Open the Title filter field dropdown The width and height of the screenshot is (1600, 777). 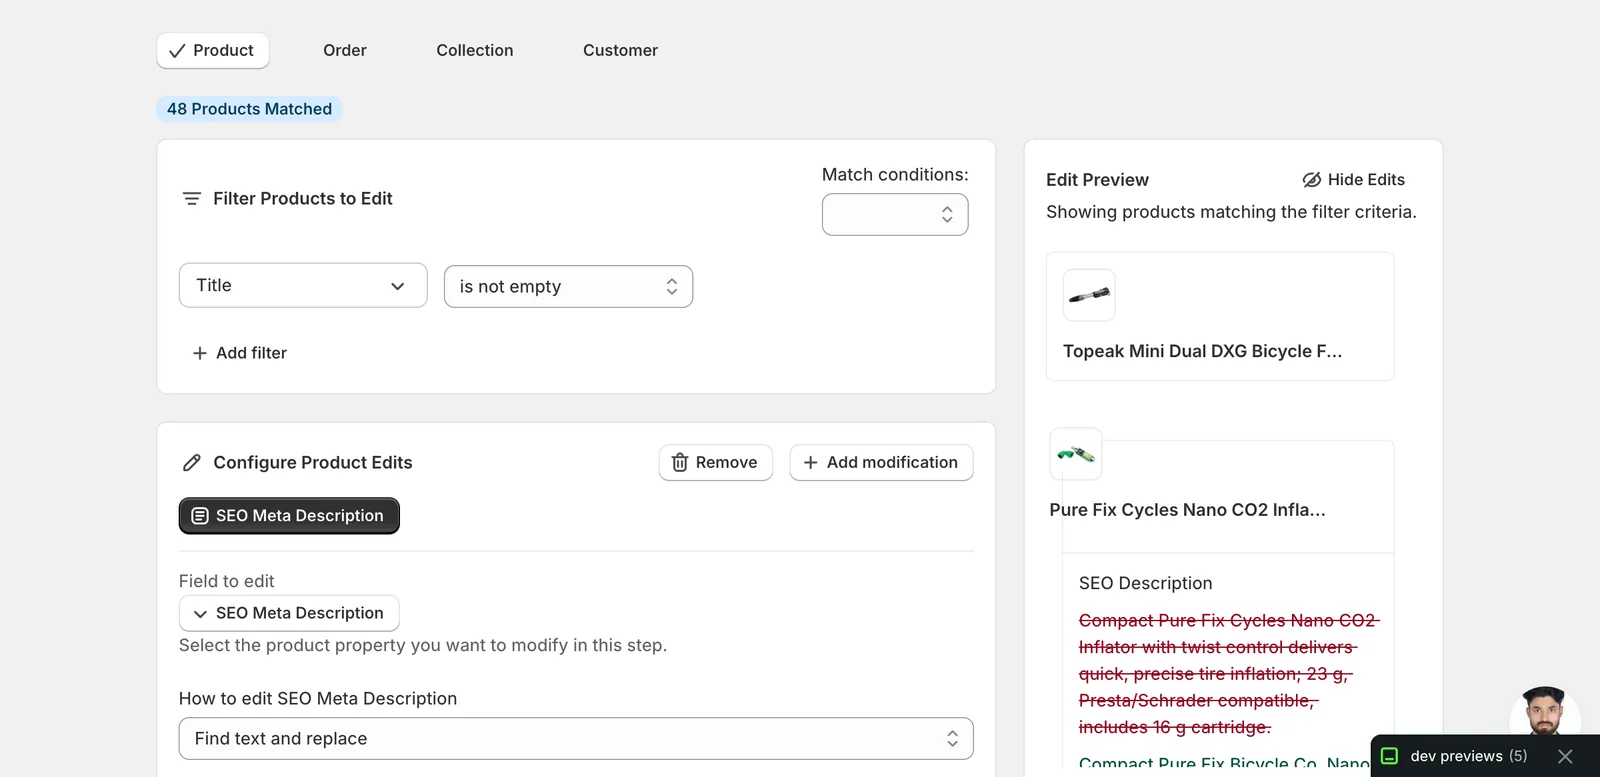[x=303, y=286]
